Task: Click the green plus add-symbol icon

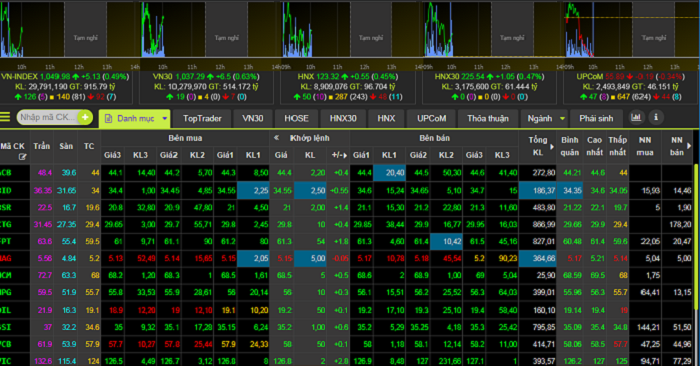Action: [85, 117]
